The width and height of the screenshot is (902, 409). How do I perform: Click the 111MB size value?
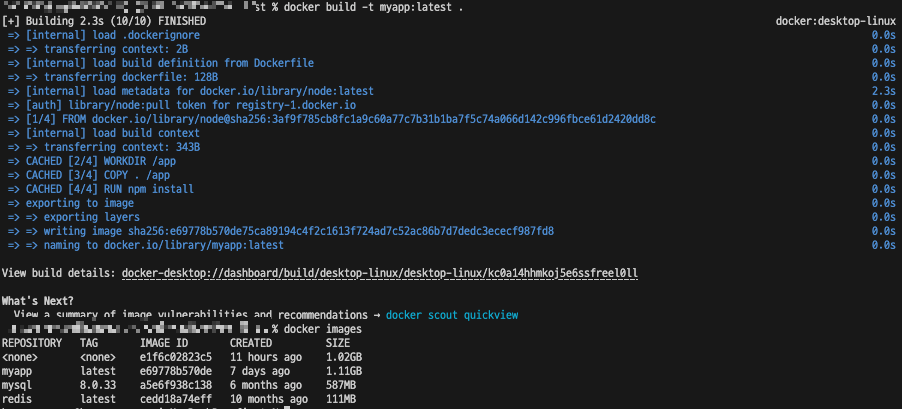[341, 399]
